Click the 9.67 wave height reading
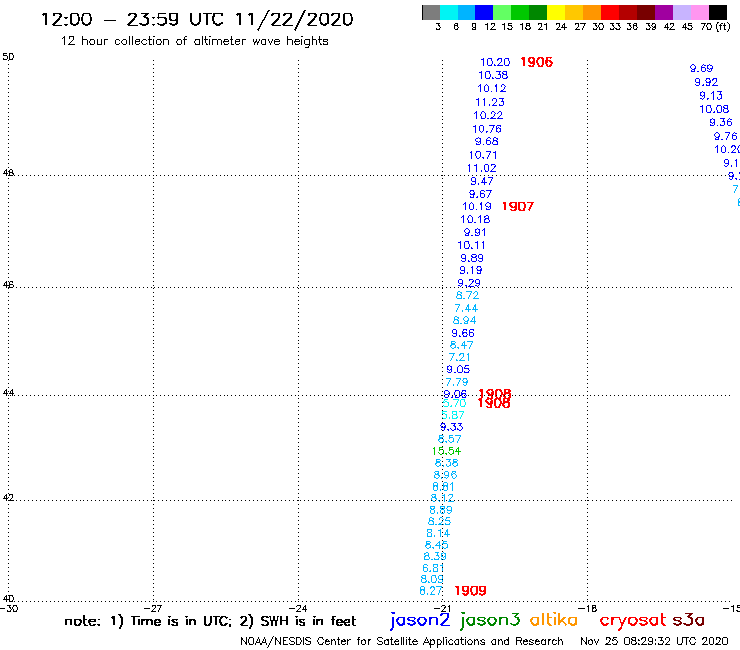The height and width of the screenshot is (650, 740). click(x=480, y=194)
